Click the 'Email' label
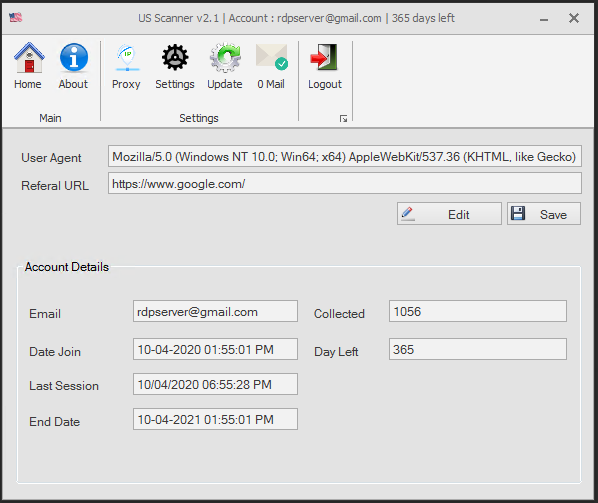Viewport: 598px width, 503px height. [45, 314]
